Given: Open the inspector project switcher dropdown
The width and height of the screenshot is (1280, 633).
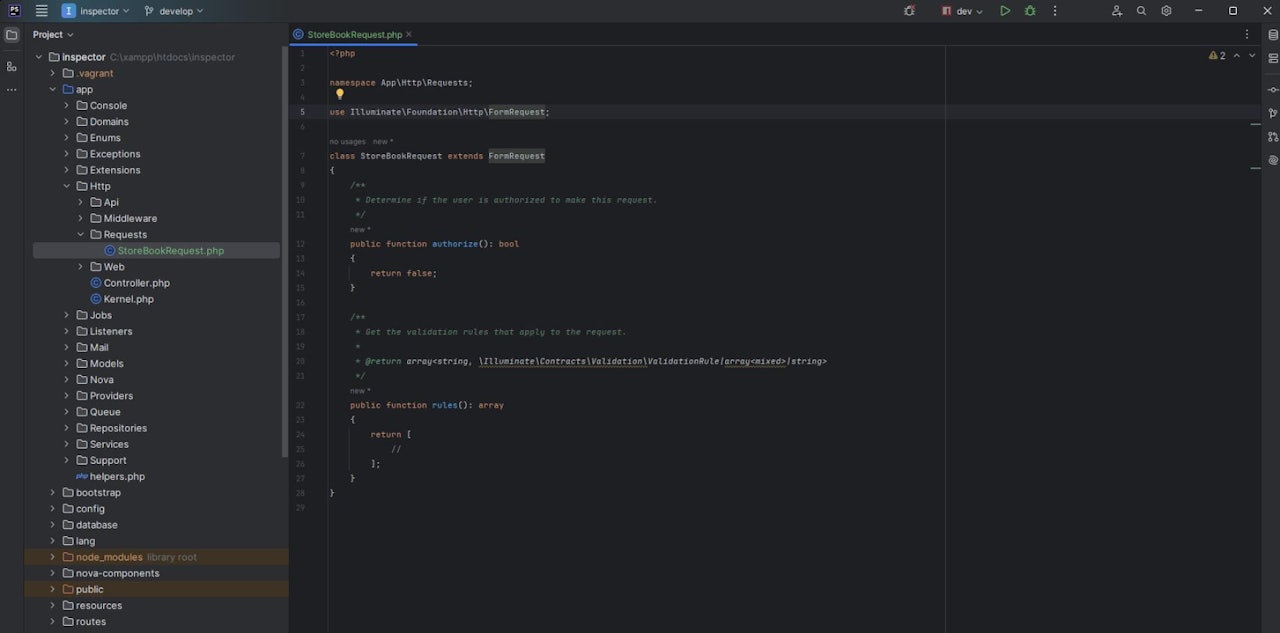Looking at the screenshot, I should click(x=98, y=10).
